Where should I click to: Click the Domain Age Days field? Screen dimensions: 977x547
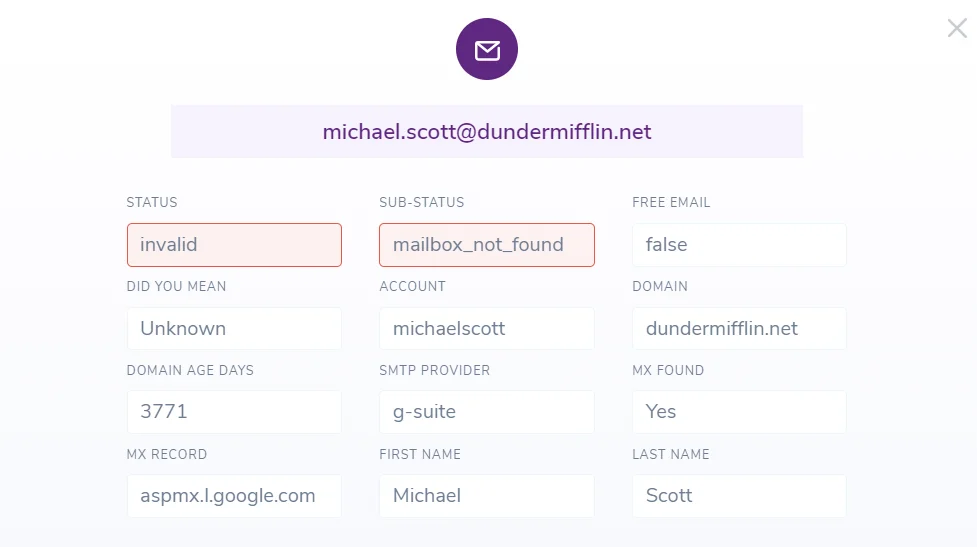click(x=234, y=412)
